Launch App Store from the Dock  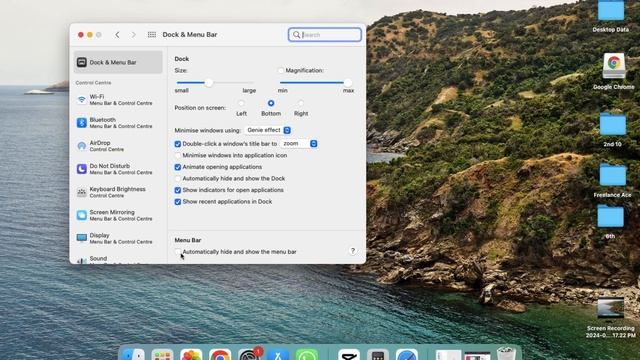pos(278,355)
